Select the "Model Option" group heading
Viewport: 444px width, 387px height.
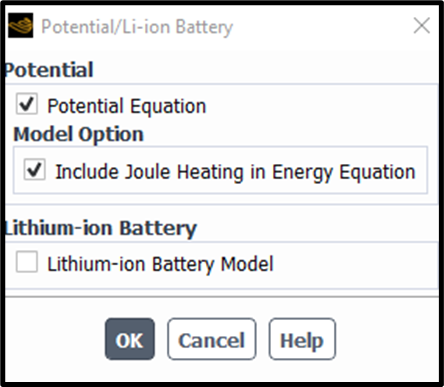point(79,134)
